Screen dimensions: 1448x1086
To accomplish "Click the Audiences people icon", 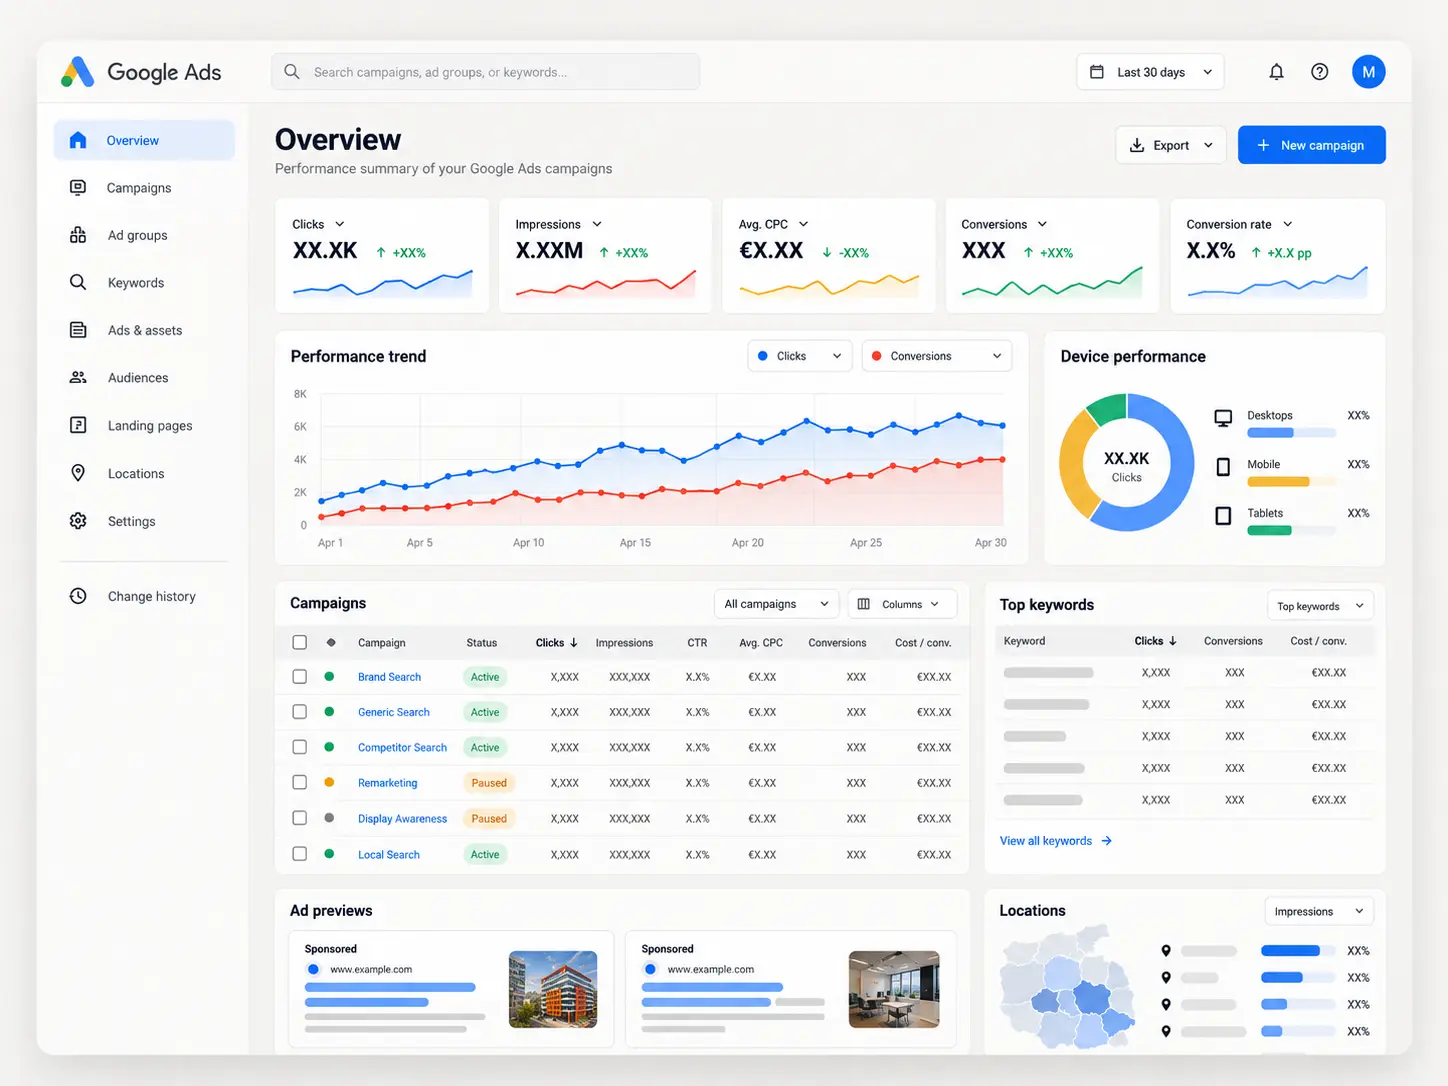I will [x=78, y=378].
